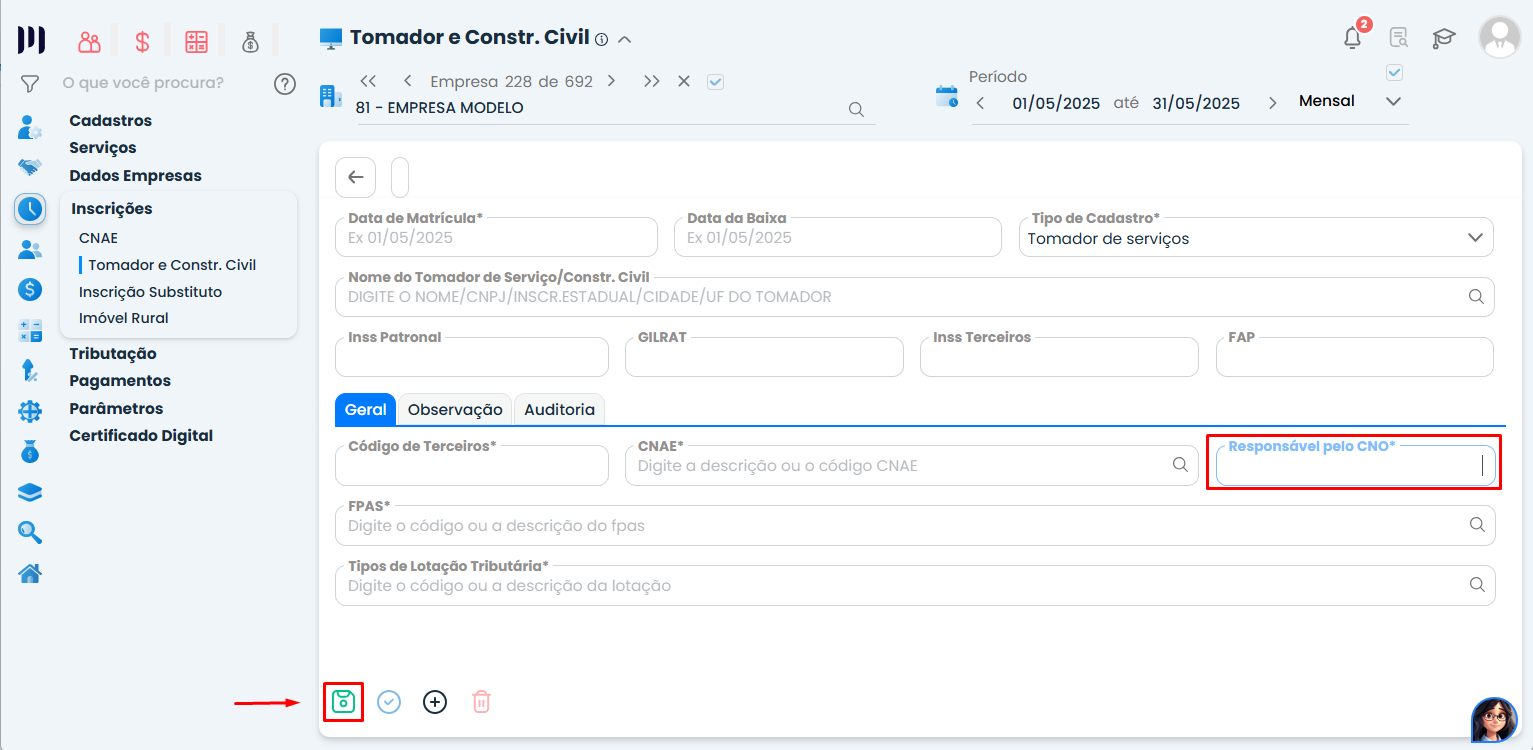Viewport: 1533px width, 750px height.
Task: Open the period calendar icon
Action: pos(946,97)
